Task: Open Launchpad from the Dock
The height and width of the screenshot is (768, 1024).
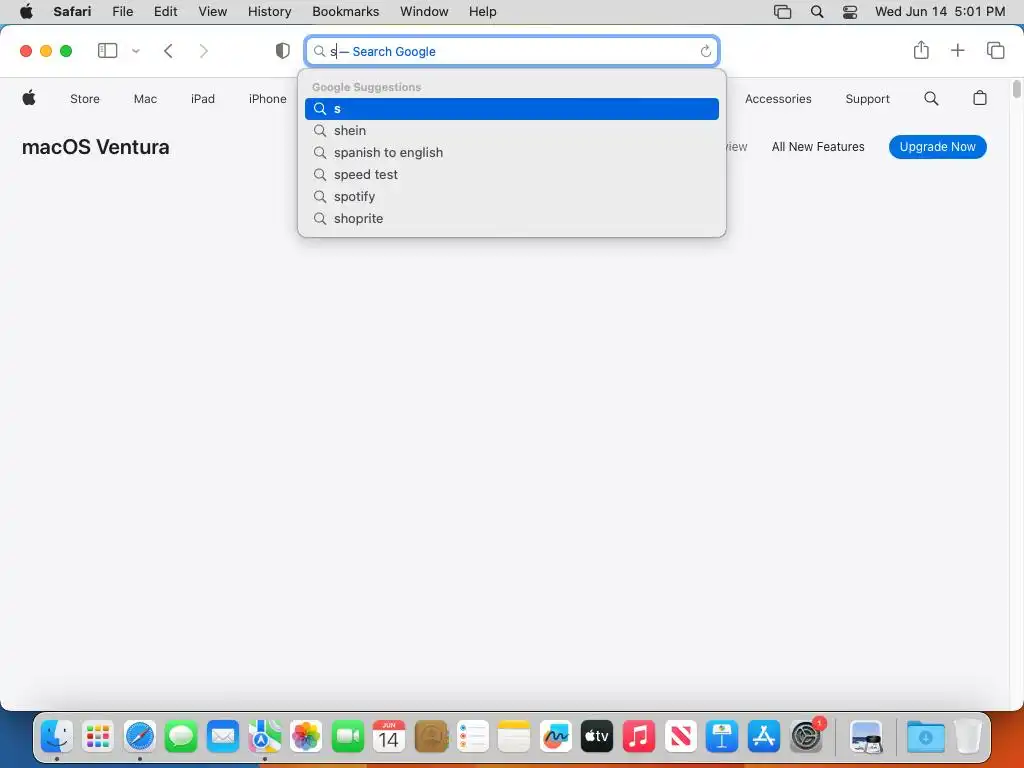Action: point(98,737)
